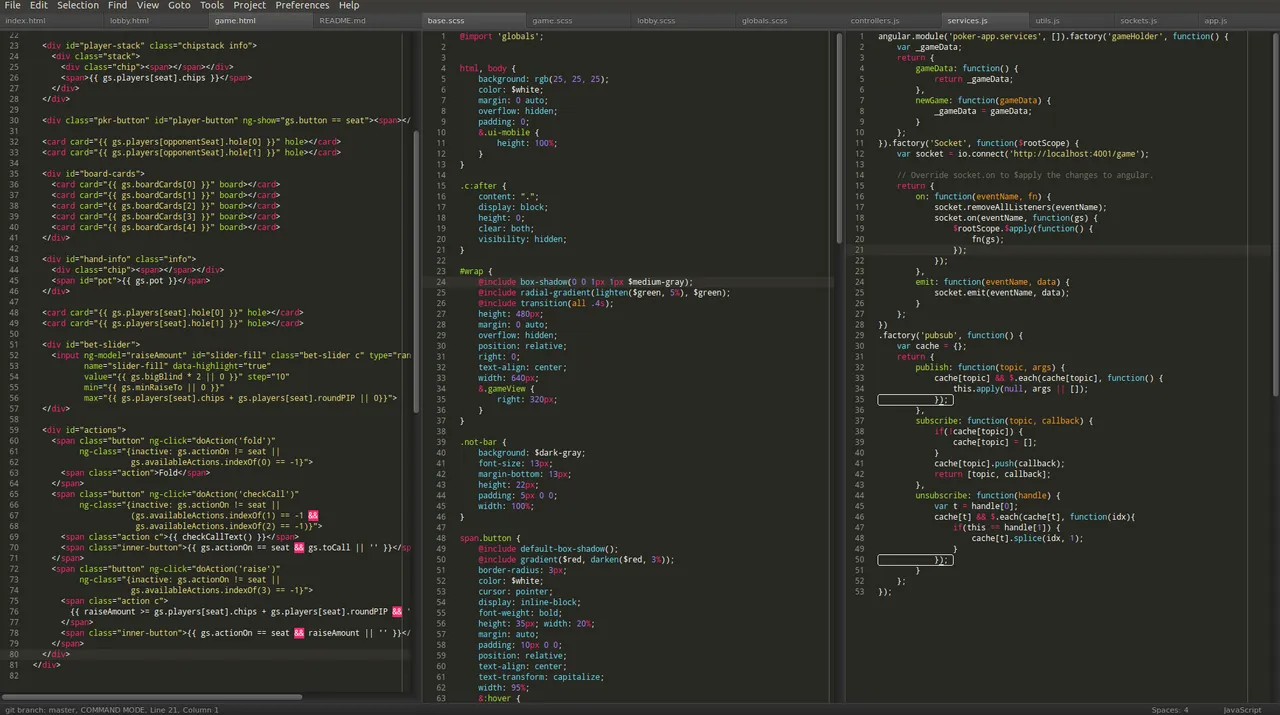Switch to the index.html tab
1280x715 pixels.
pos(25,20)
